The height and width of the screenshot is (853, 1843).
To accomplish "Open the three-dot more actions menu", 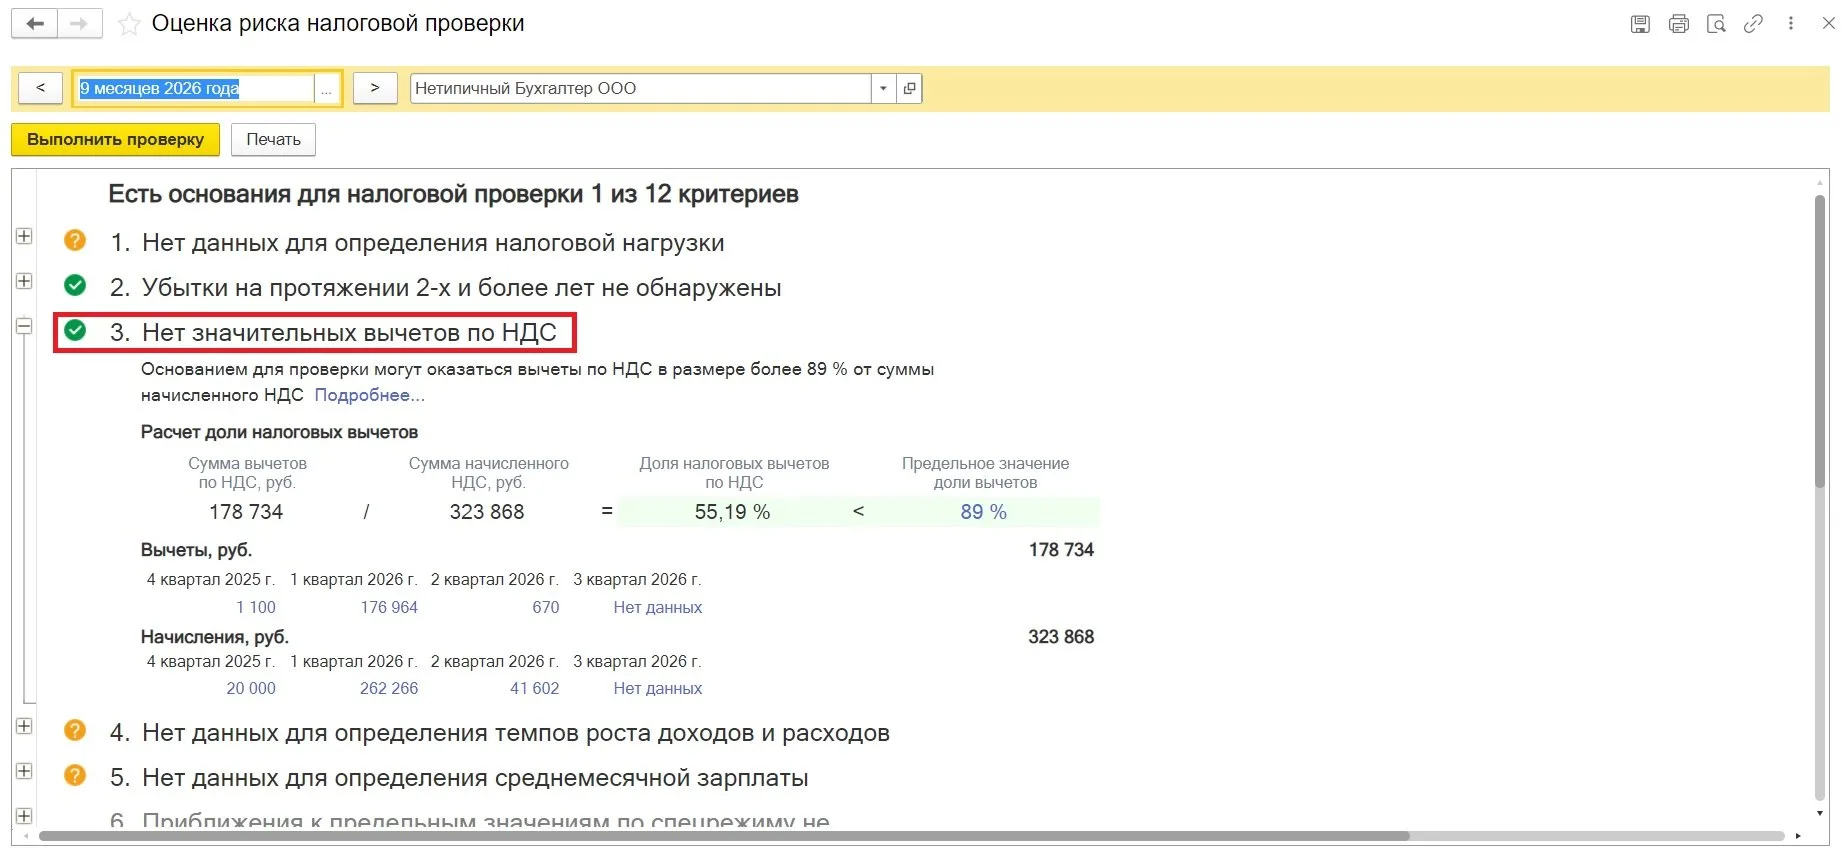I will (x=1791, y=24).
